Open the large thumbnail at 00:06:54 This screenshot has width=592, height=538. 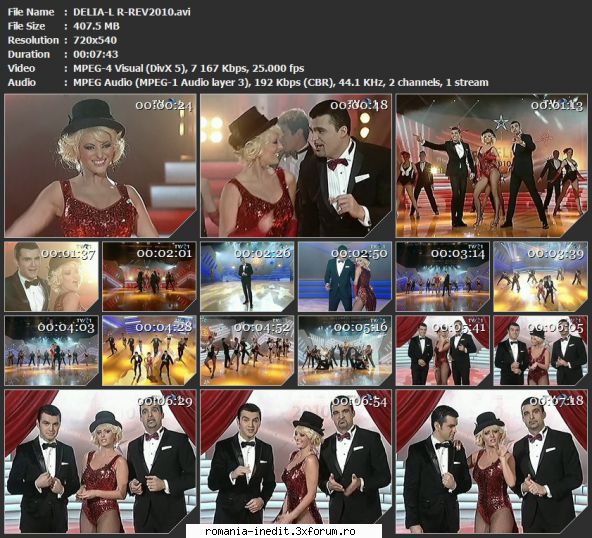pos(296,461)
